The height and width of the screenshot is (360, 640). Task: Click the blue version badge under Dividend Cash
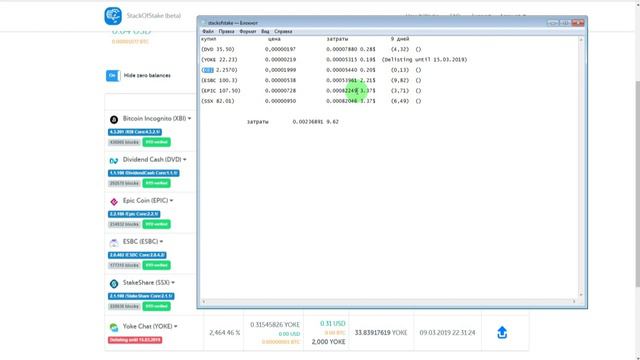[x=144, y=173]
